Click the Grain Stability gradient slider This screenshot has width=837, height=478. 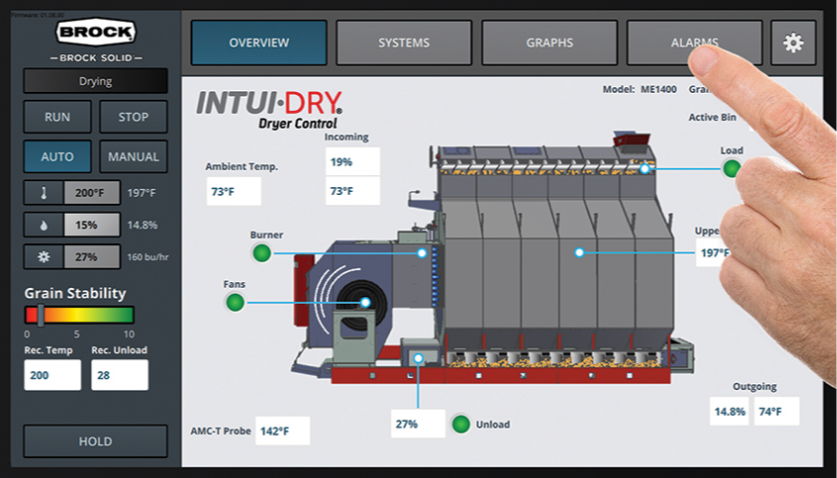pyautogui.click(x=79, y=315)
